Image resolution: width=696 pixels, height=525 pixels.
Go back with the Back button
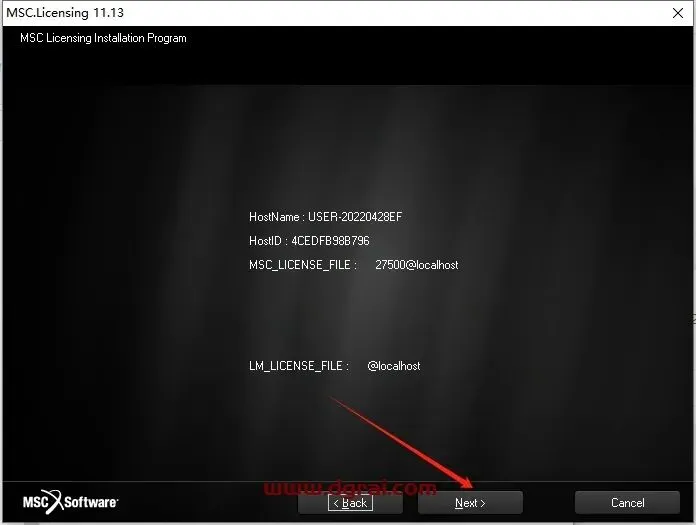tap(350, 503)
